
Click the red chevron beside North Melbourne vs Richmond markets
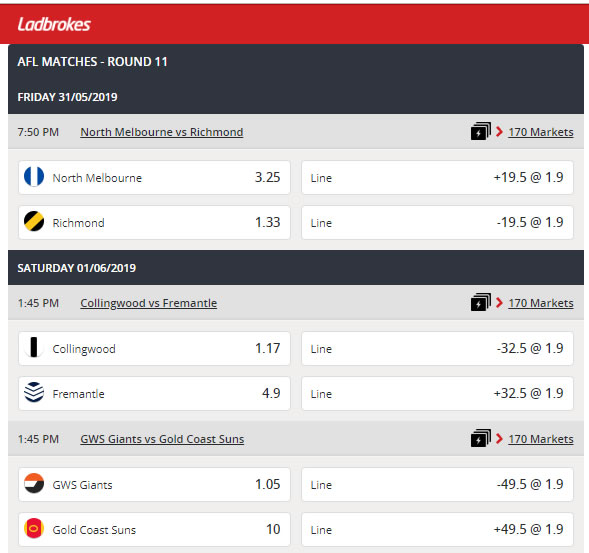(499, 131)
